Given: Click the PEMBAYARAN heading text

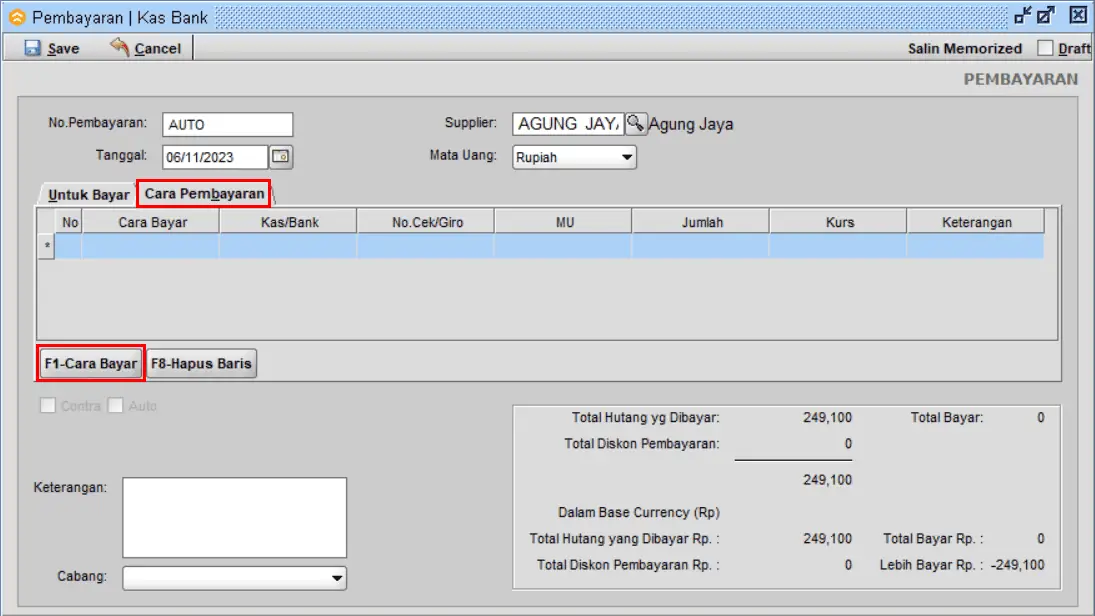Looking at the screenshot, I should click(1021, 79).
